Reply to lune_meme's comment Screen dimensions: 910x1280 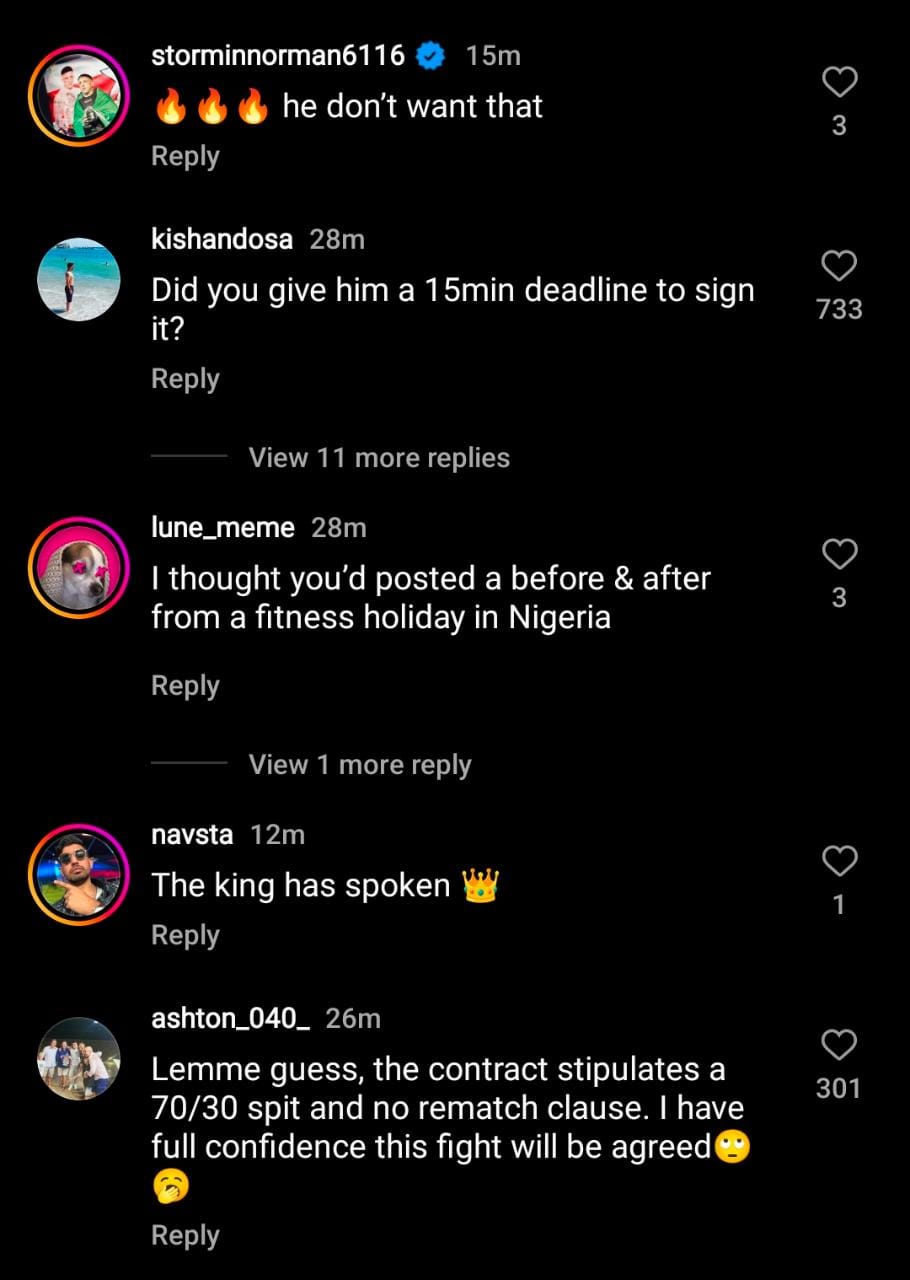[x=185, y=686]
